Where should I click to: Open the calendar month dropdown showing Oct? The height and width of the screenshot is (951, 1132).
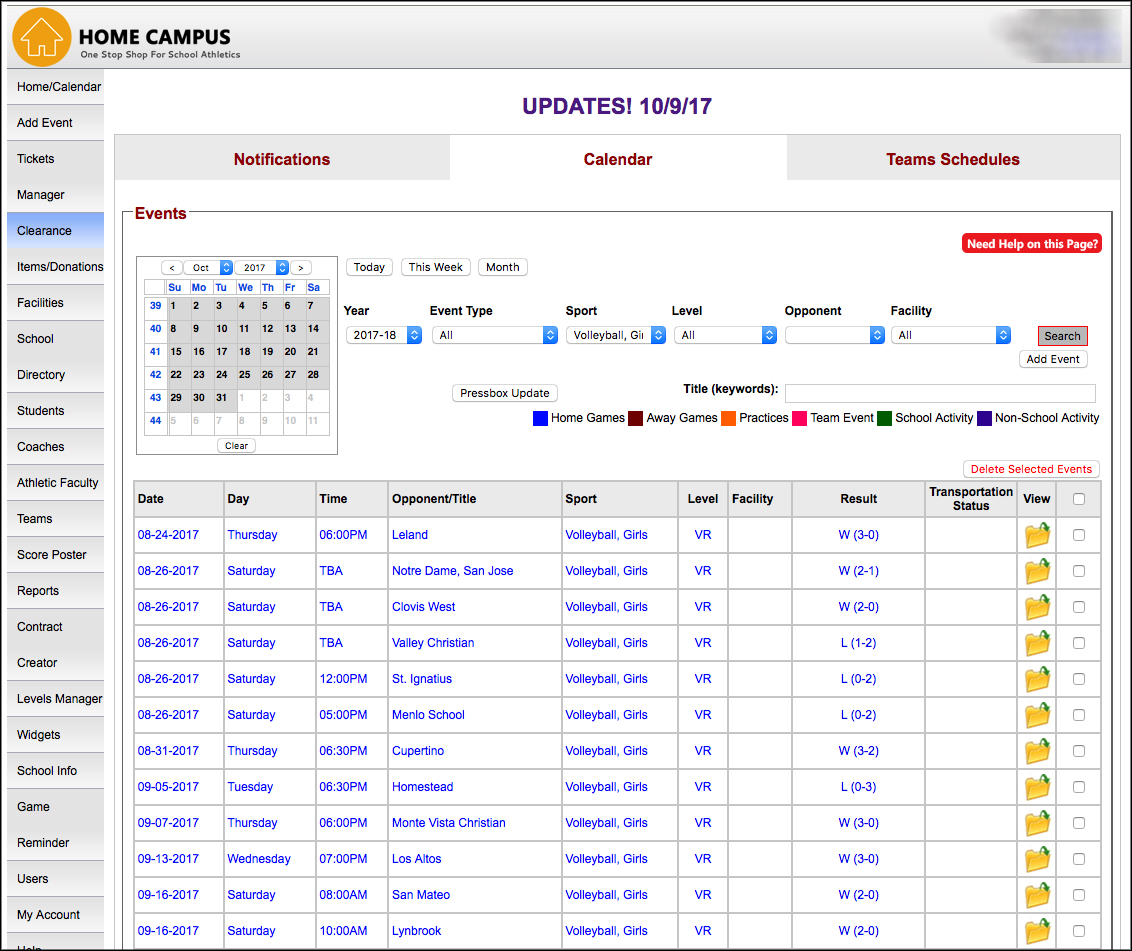pos(208,268)
